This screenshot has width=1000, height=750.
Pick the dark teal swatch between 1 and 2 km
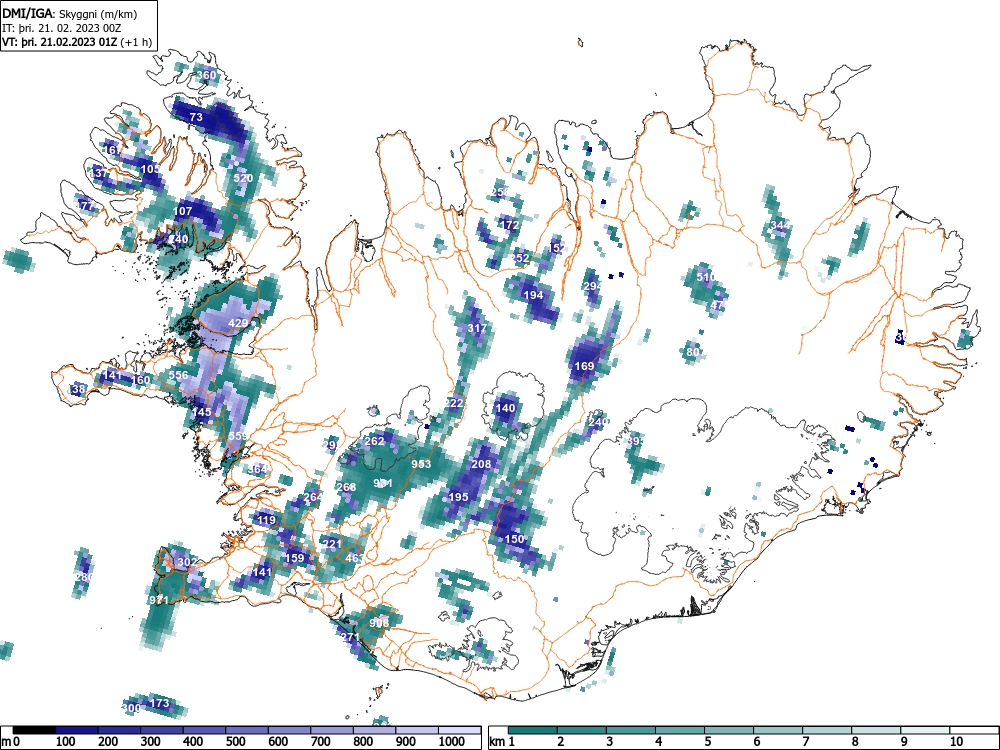tap(533, 730)
